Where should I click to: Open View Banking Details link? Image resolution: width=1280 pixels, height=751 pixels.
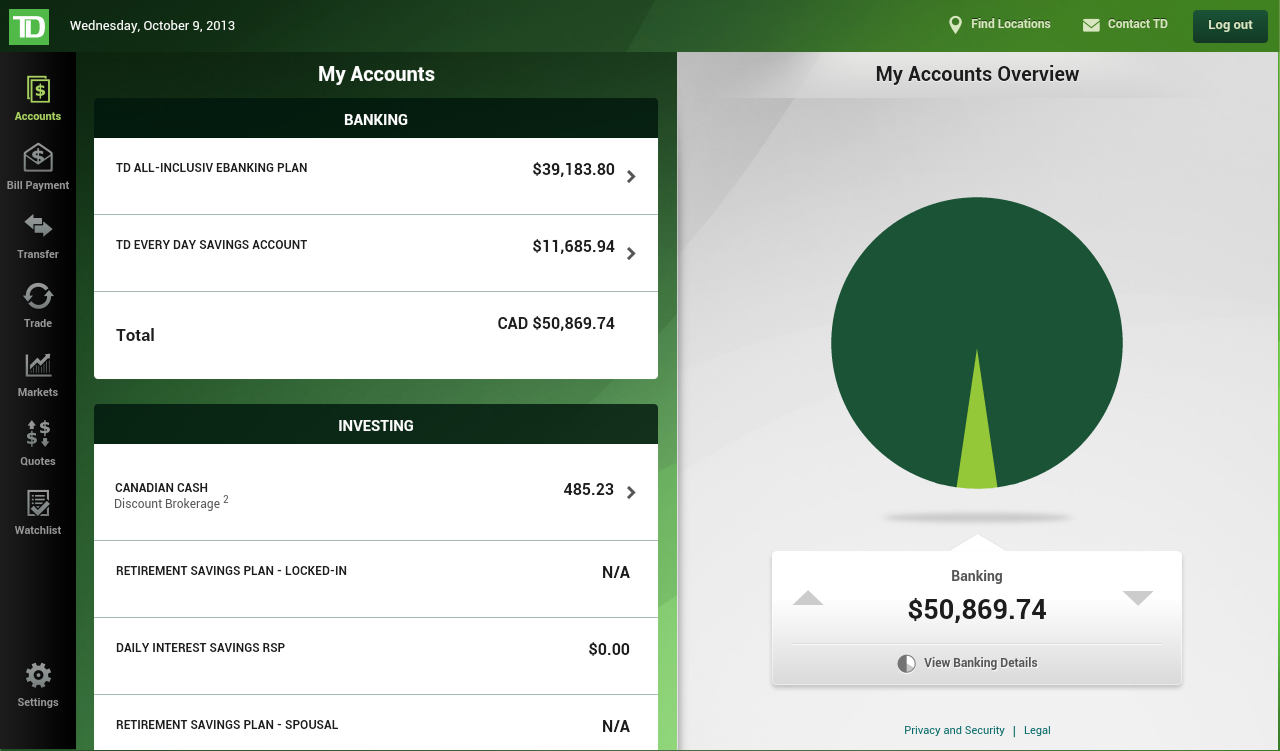(x=981, y=663)
